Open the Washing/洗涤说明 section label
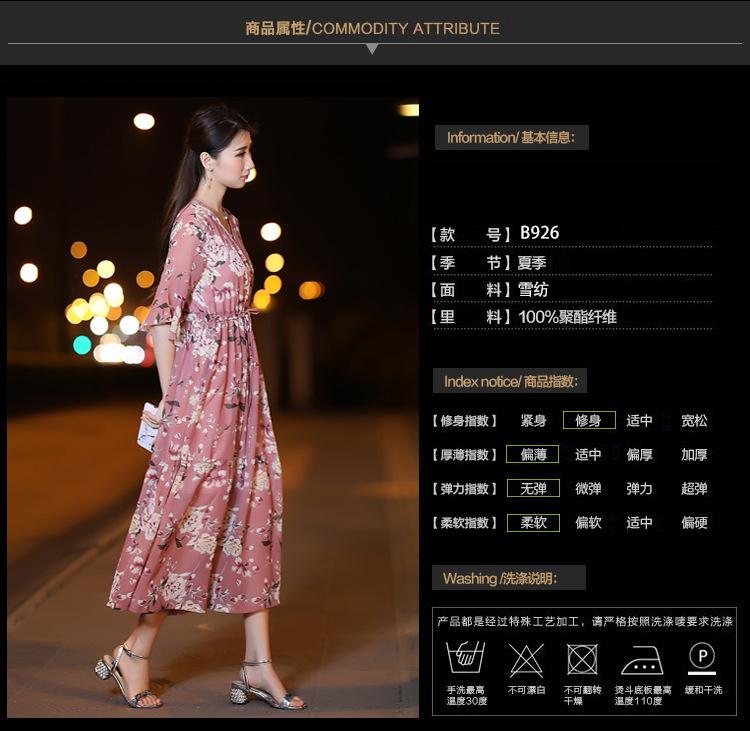This screenshot has width=750, height=731. point(509,579)
